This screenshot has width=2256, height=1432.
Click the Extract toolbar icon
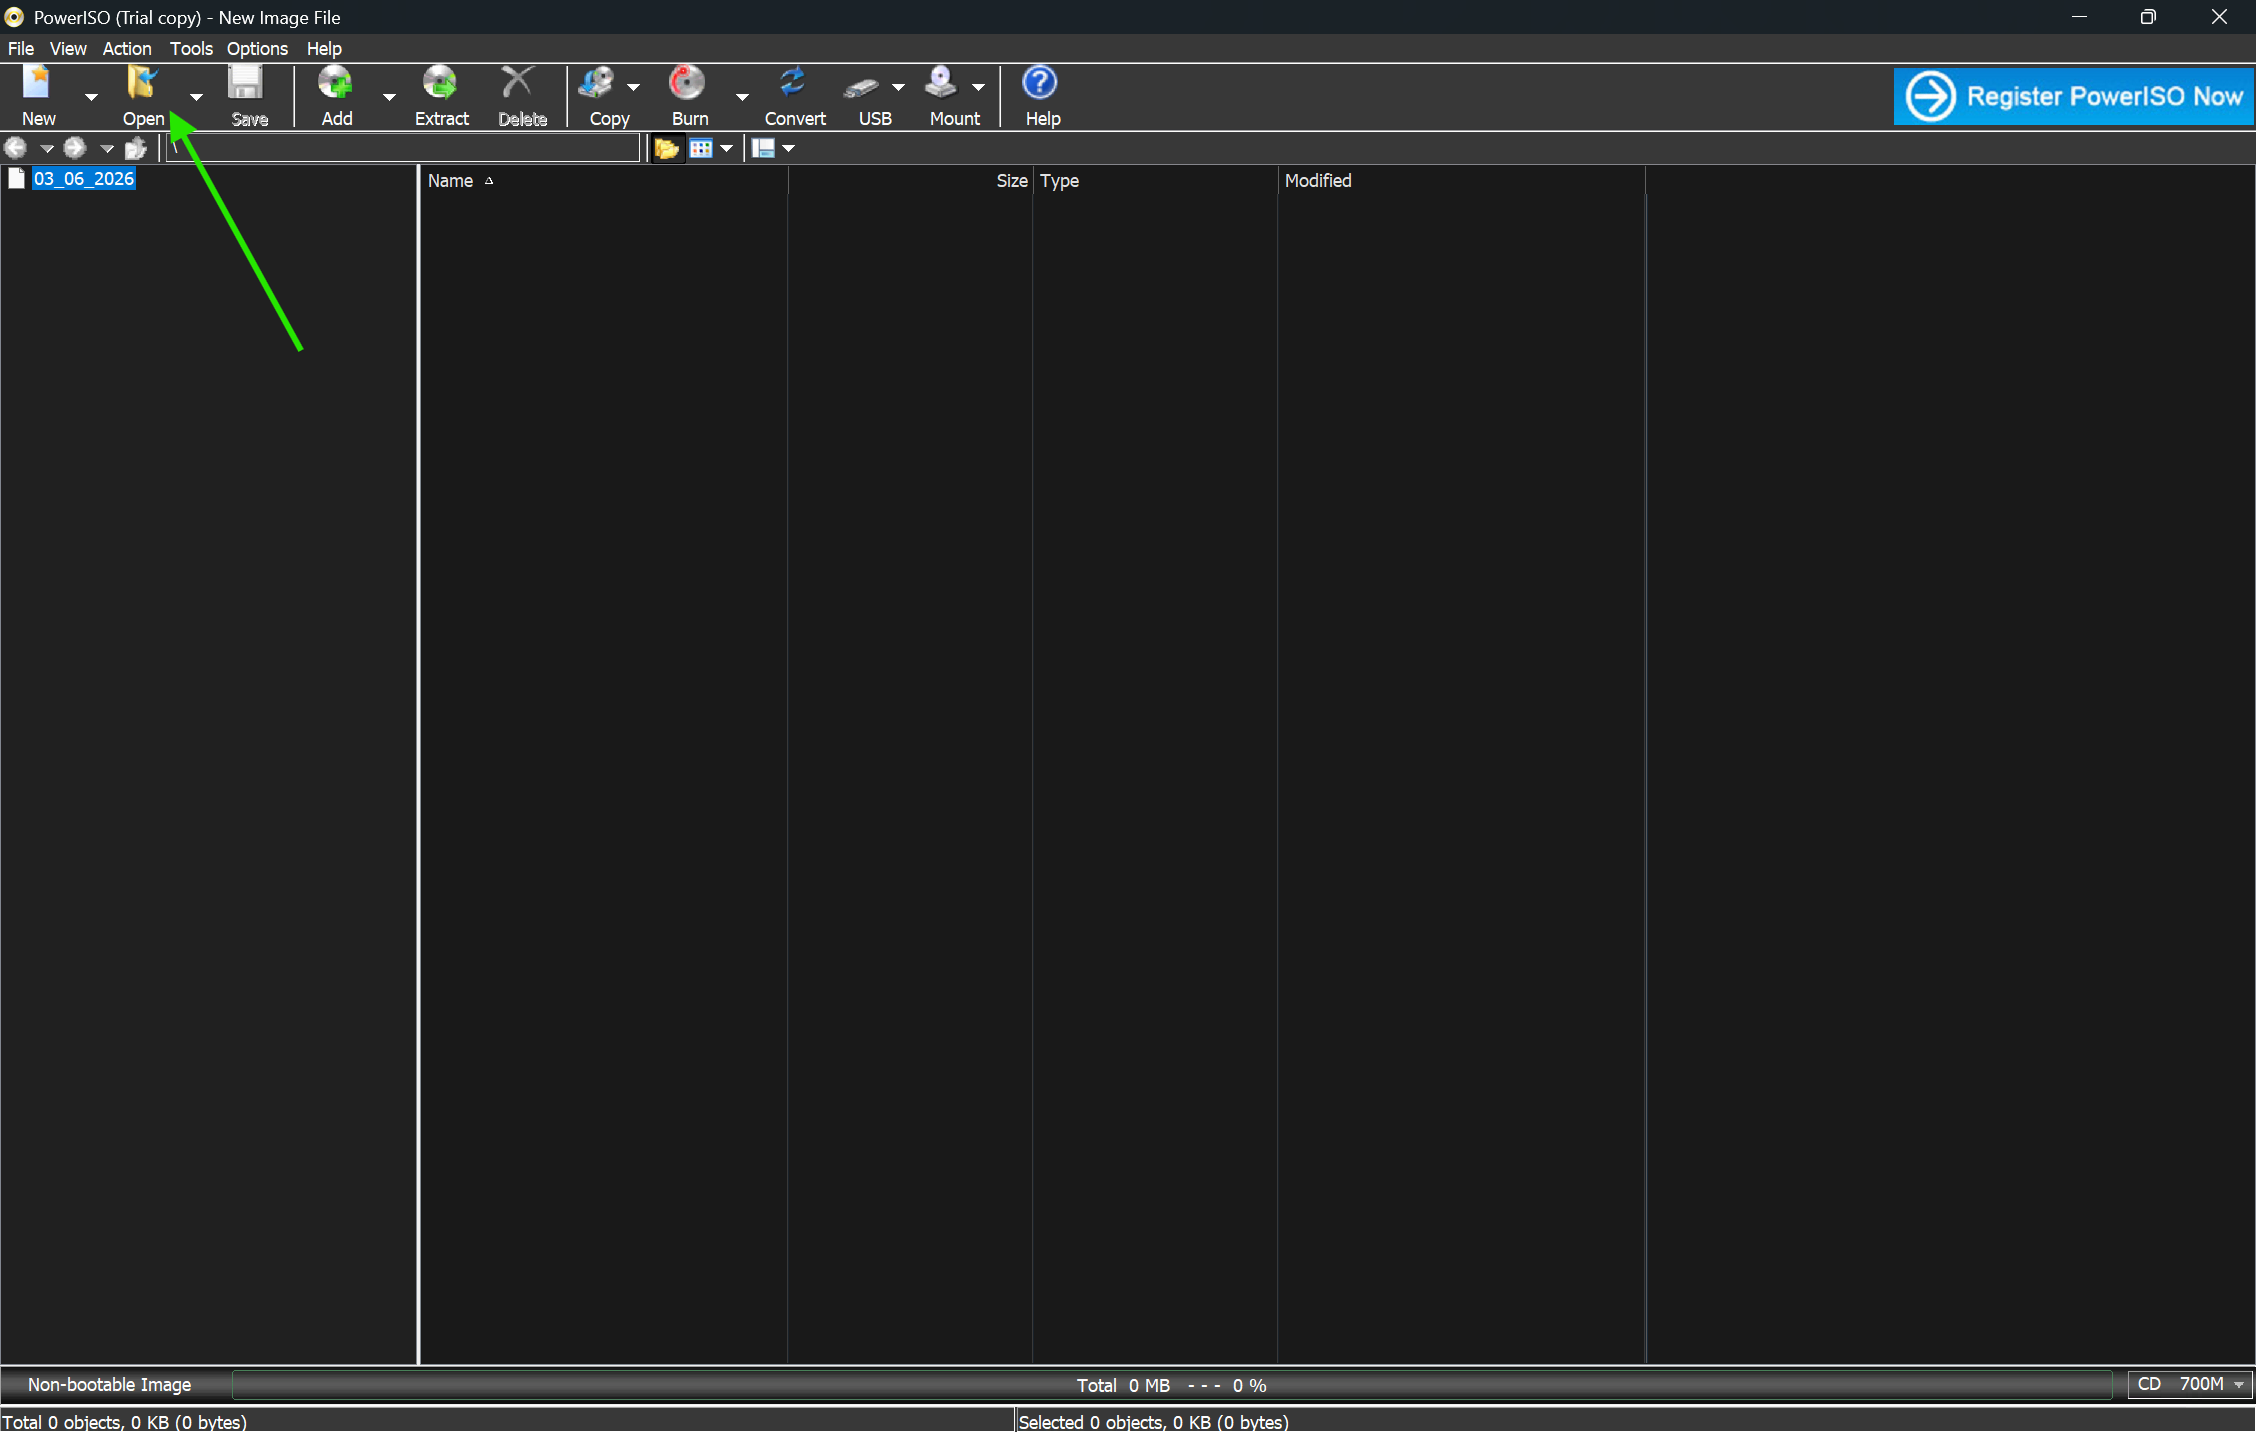click(441, 84)
